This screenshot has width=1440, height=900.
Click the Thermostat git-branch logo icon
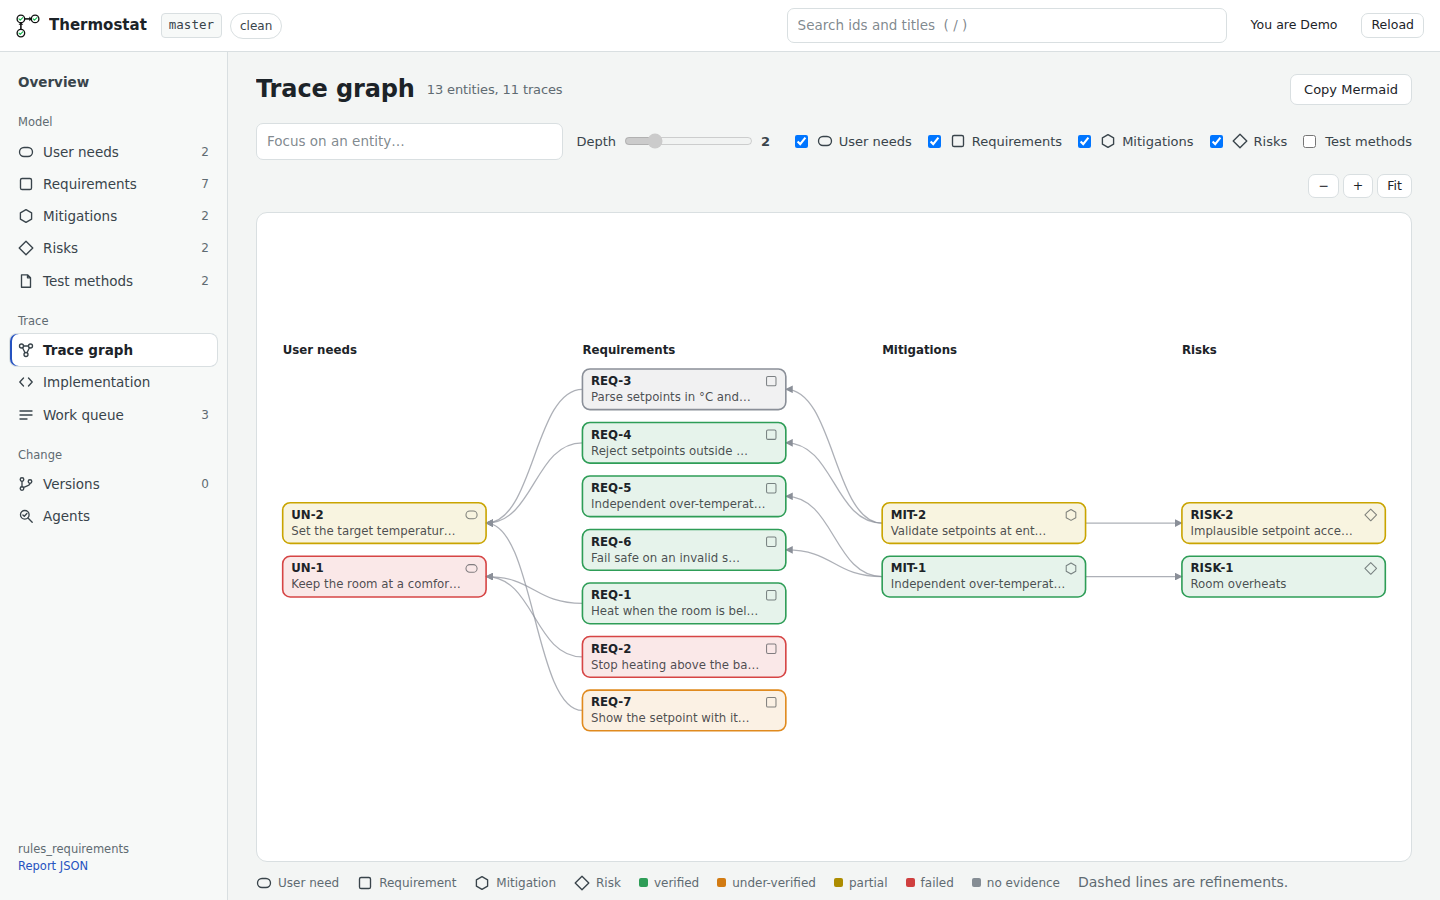[x=28, y=25]
